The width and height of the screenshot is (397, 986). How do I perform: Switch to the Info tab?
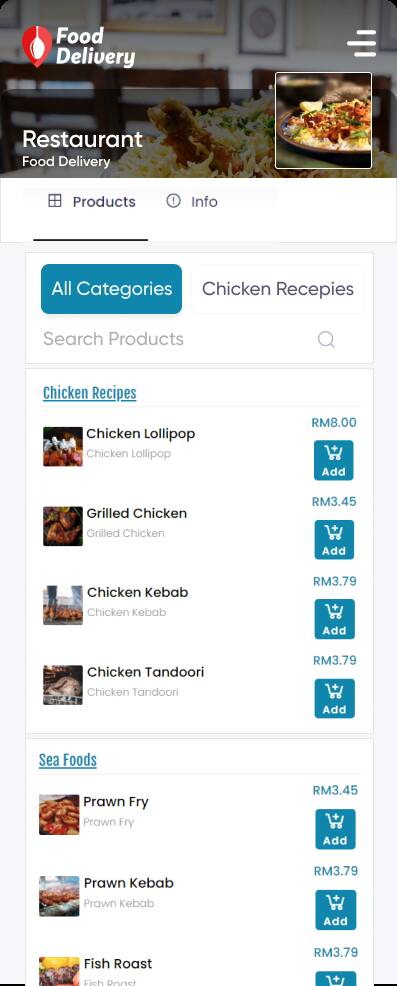click(192, 202)
